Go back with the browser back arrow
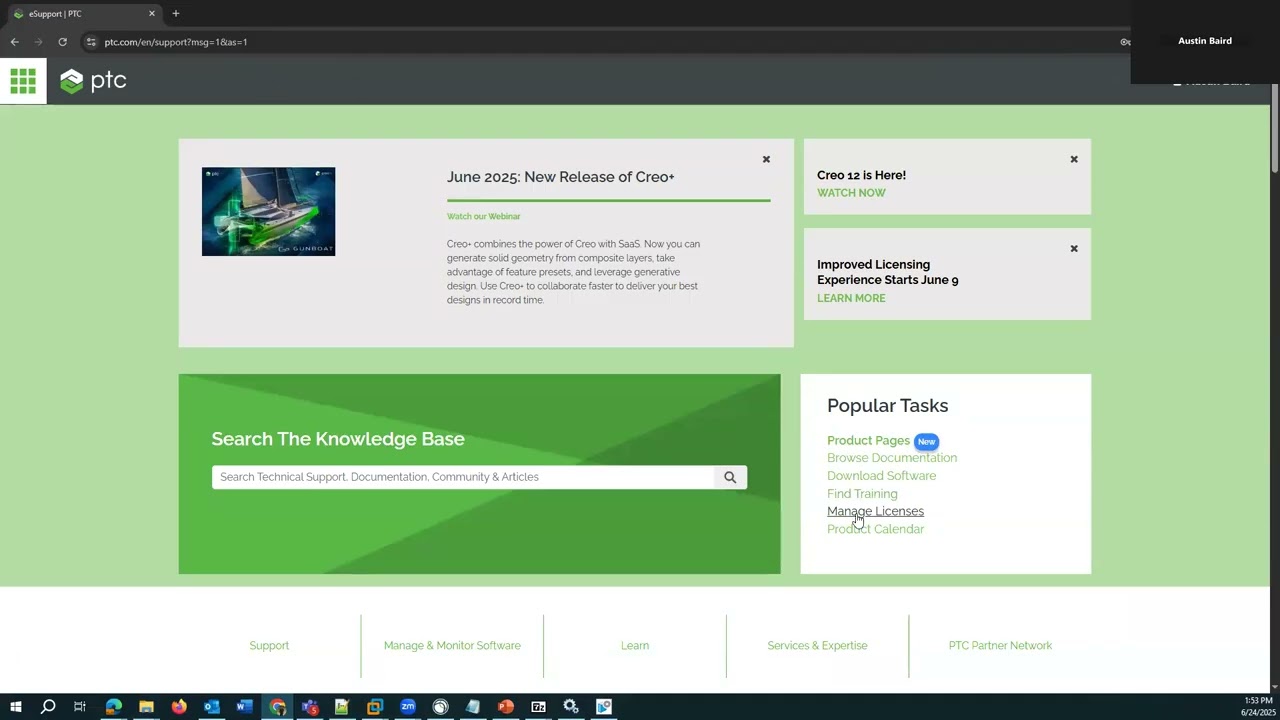The image size is (1280, 720). pyautogui.click(x=14, y=42)
